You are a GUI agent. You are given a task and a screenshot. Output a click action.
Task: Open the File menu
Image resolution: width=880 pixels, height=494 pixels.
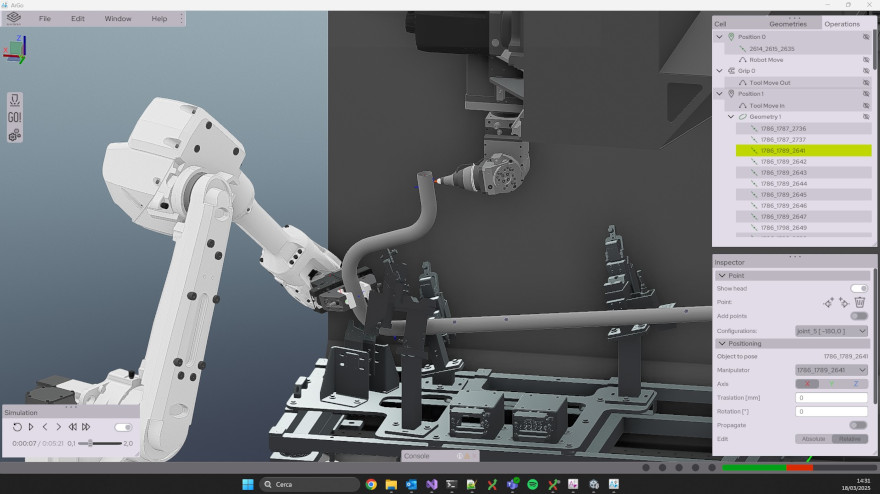pyautogui.click(x=45, y=19)
